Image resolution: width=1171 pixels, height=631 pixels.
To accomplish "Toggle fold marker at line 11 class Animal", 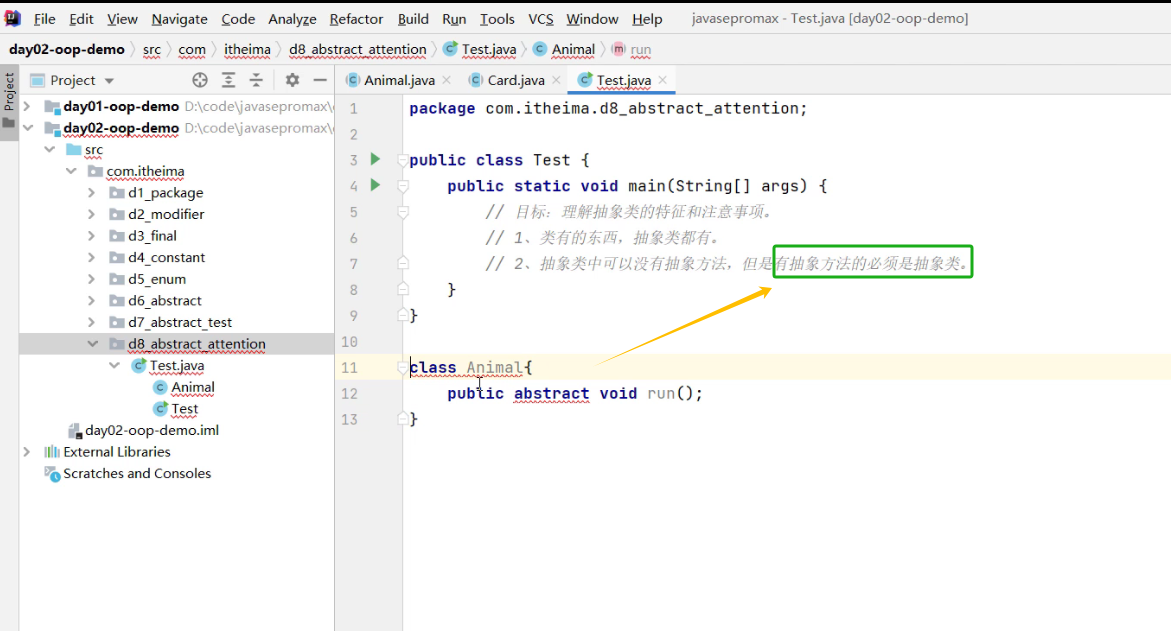I will (403, 367).
